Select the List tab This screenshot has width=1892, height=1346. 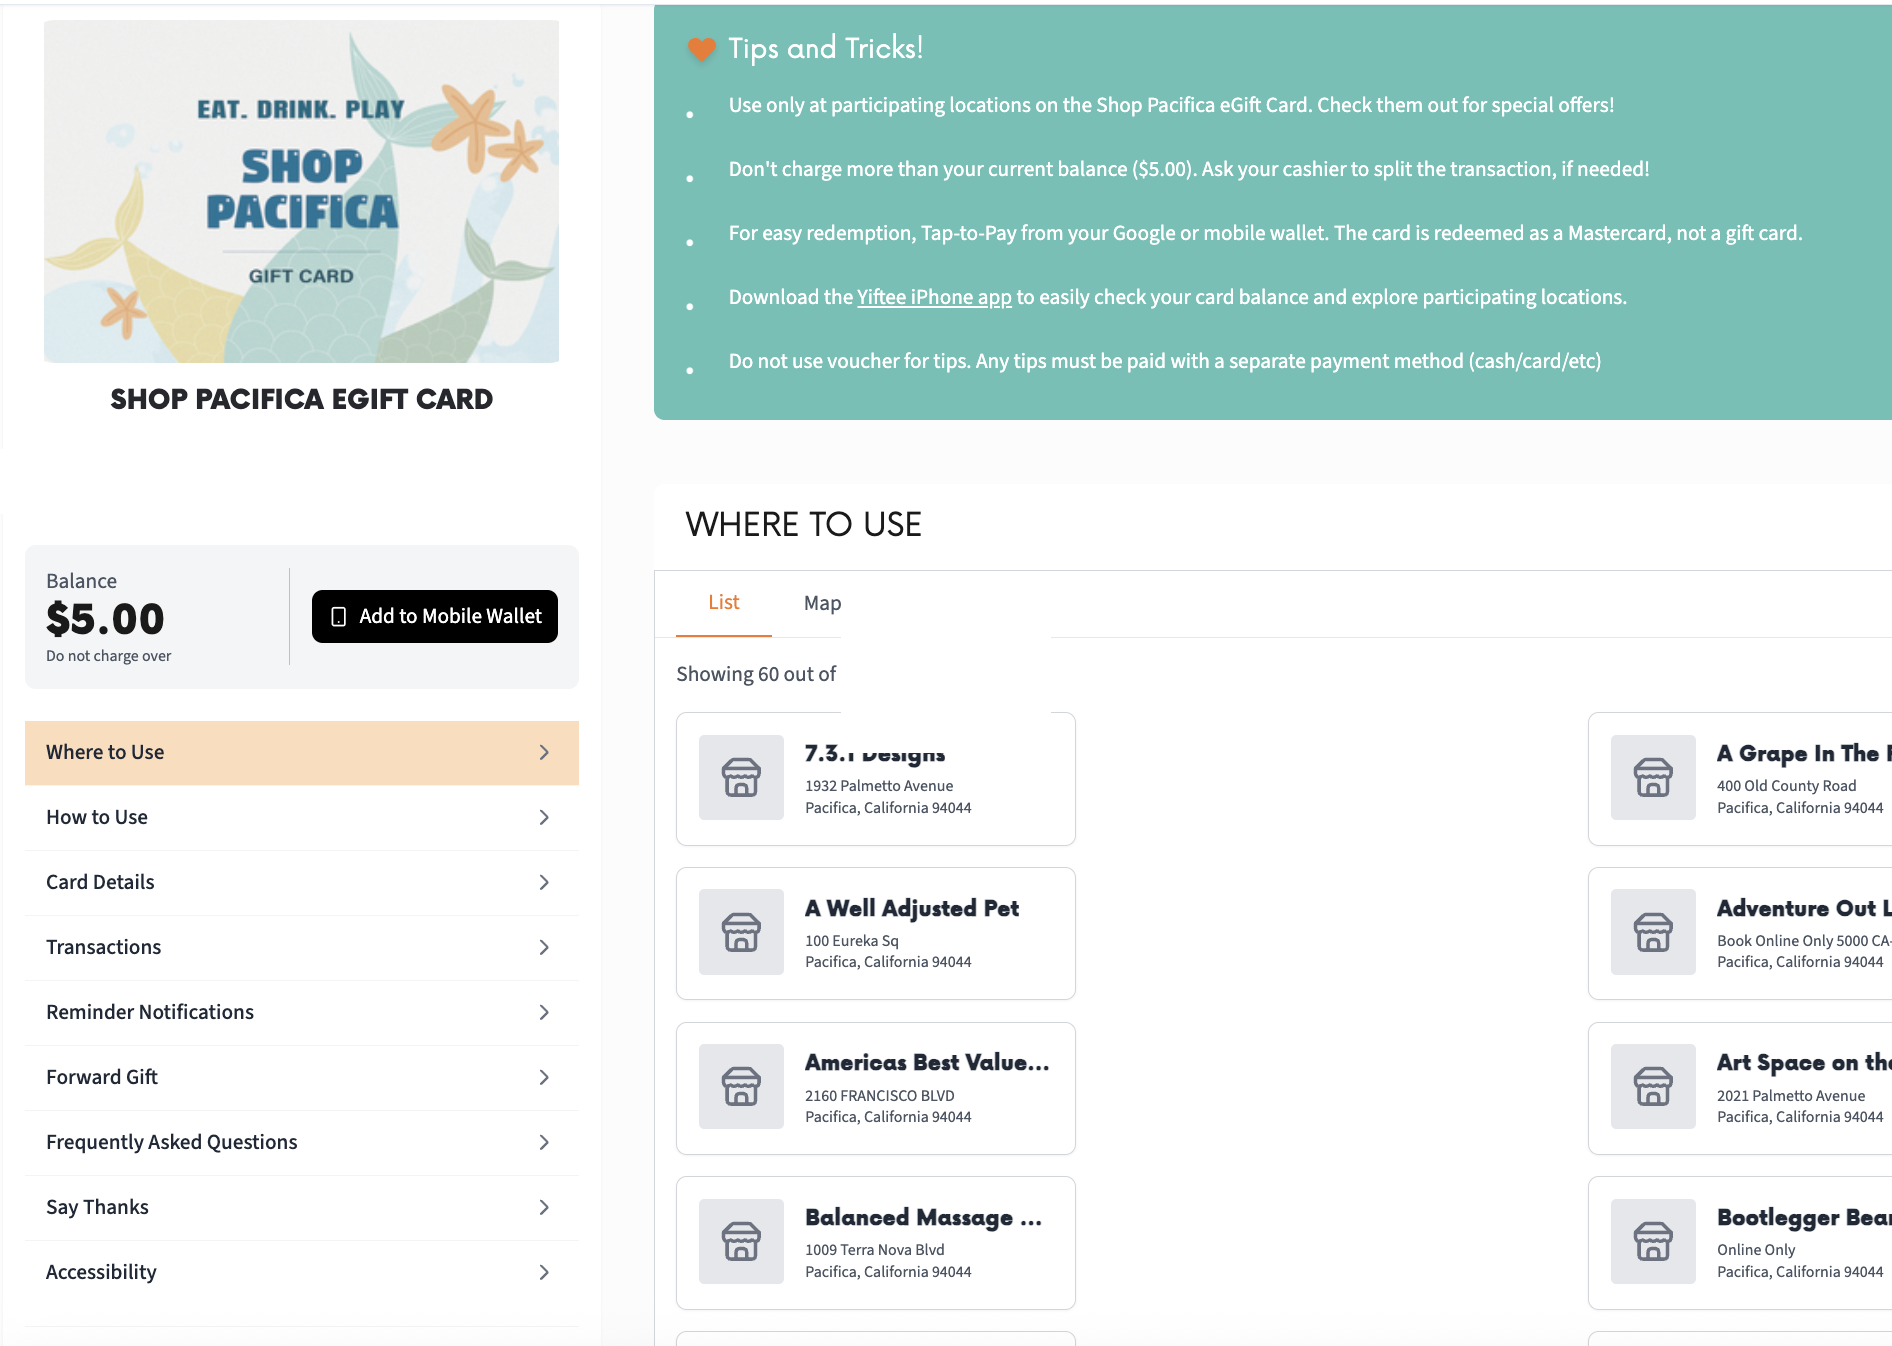pyautogui.click(x=723, y=602)
